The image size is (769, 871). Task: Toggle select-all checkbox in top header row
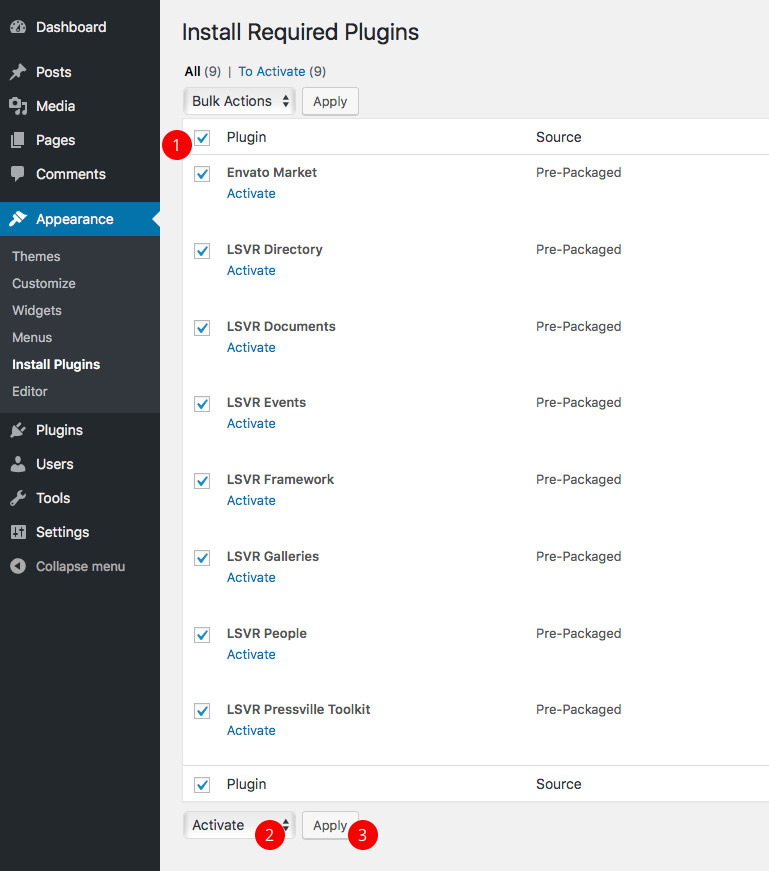click(202, 138)
